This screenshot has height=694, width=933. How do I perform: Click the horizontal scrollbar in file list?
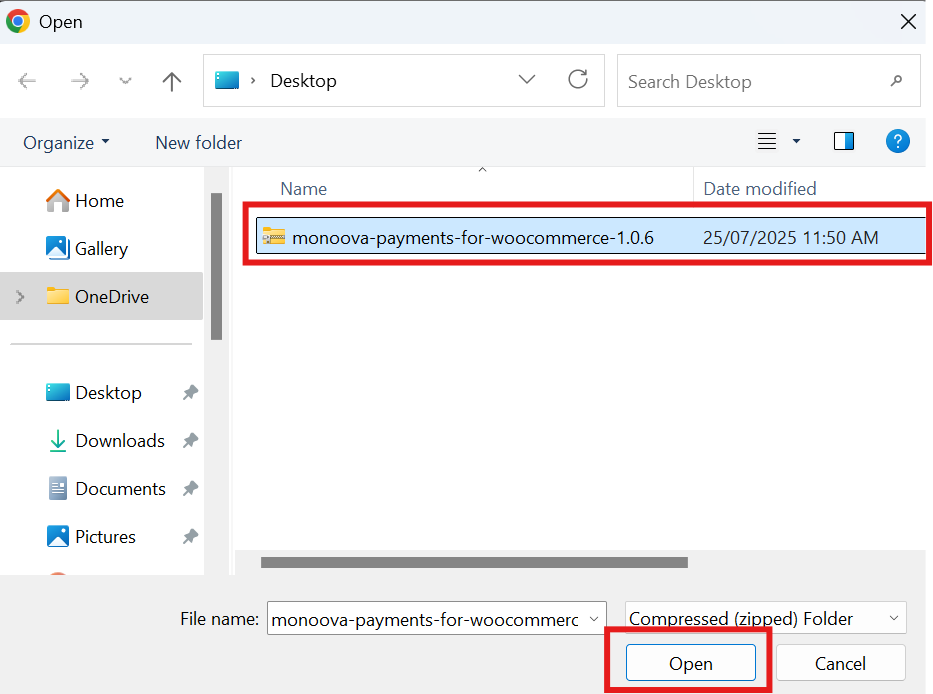coord(474,562)
